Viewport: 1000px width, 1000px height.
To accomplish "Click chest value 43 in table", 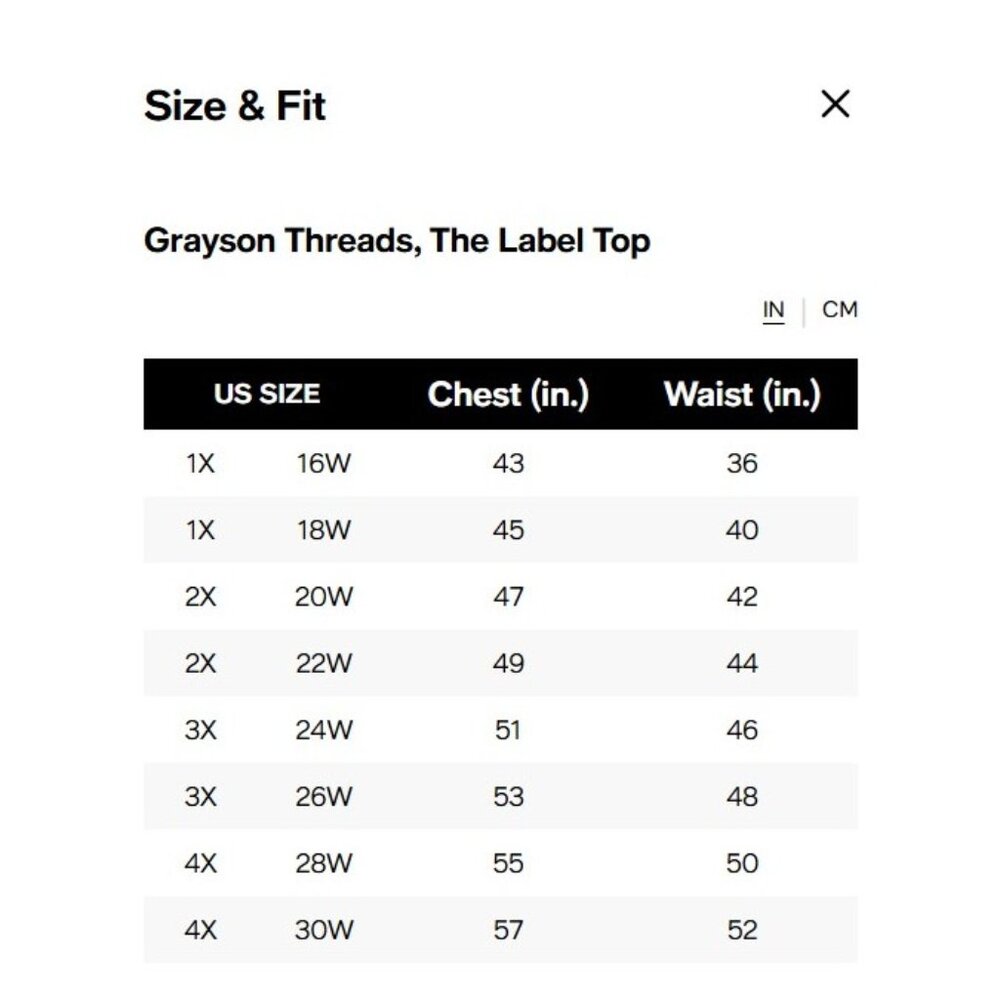I will pyautogui.click(x=508, y=464).
